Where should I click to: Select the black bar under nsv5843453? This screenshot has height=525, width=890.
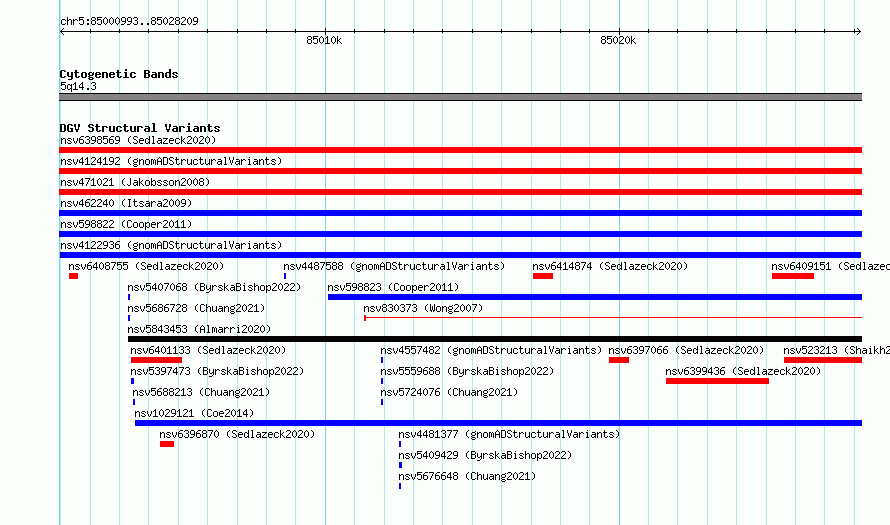495,339
